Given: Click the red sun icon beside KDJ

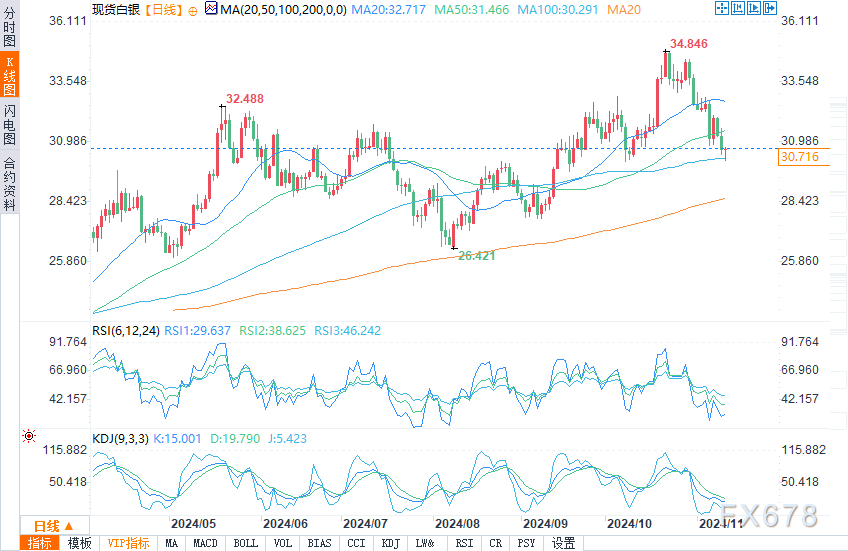Looking at the screenshot, I should point(29,436).
